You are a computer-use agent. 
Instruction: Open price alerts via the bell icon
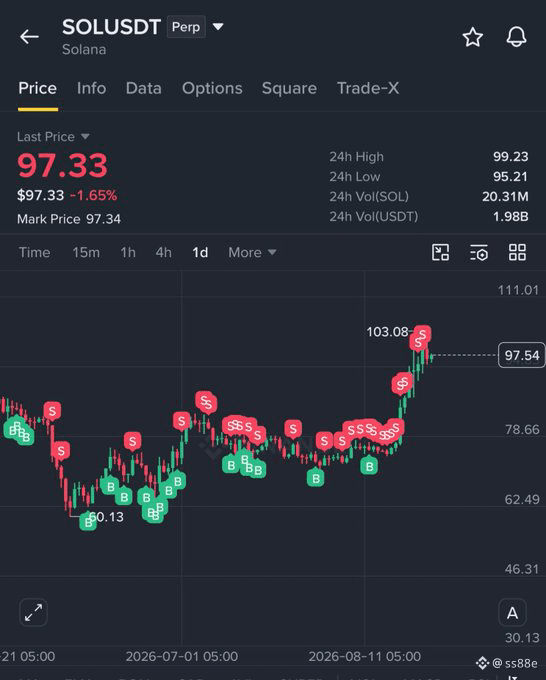click(x=517, y=37)
